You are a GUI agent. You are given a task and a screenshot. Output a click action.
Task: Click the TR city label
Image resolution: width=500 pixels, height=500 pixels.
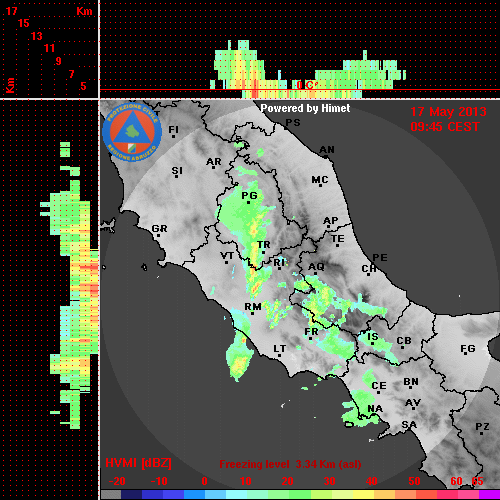click(264, 245)
